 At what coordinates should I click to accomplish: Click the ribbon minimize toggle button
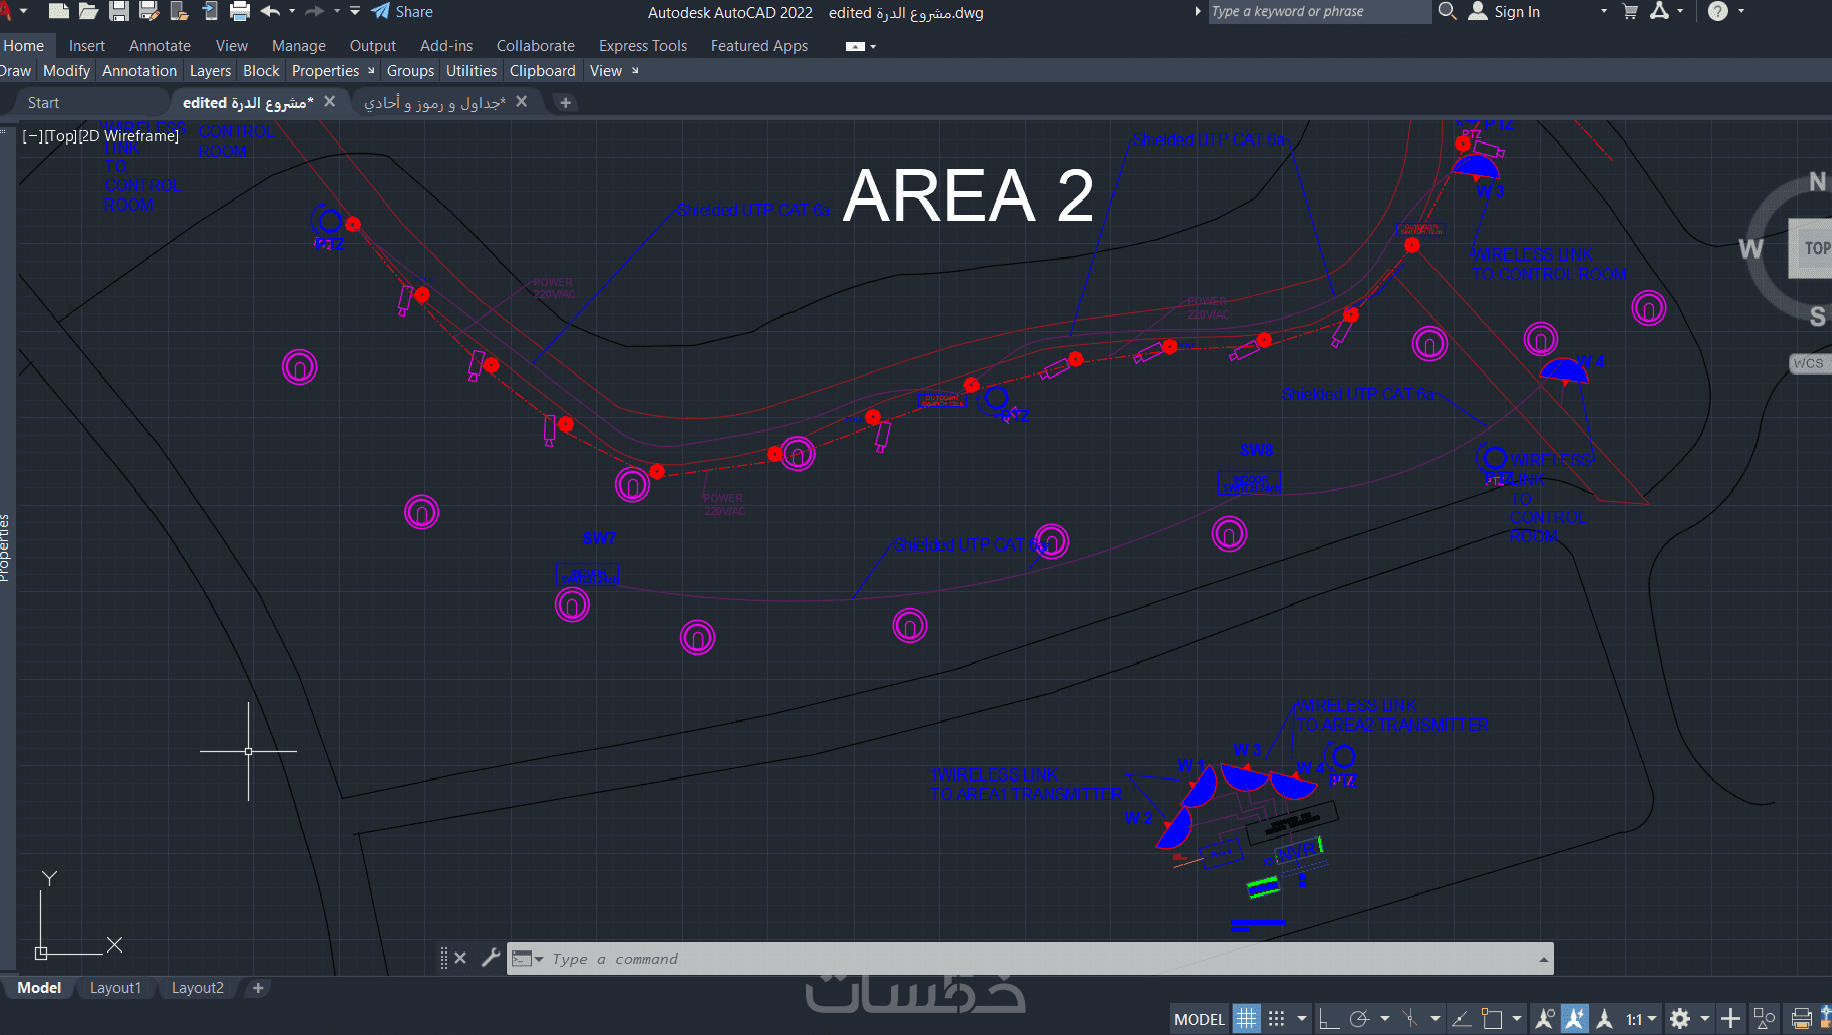(x=855, y=46)
